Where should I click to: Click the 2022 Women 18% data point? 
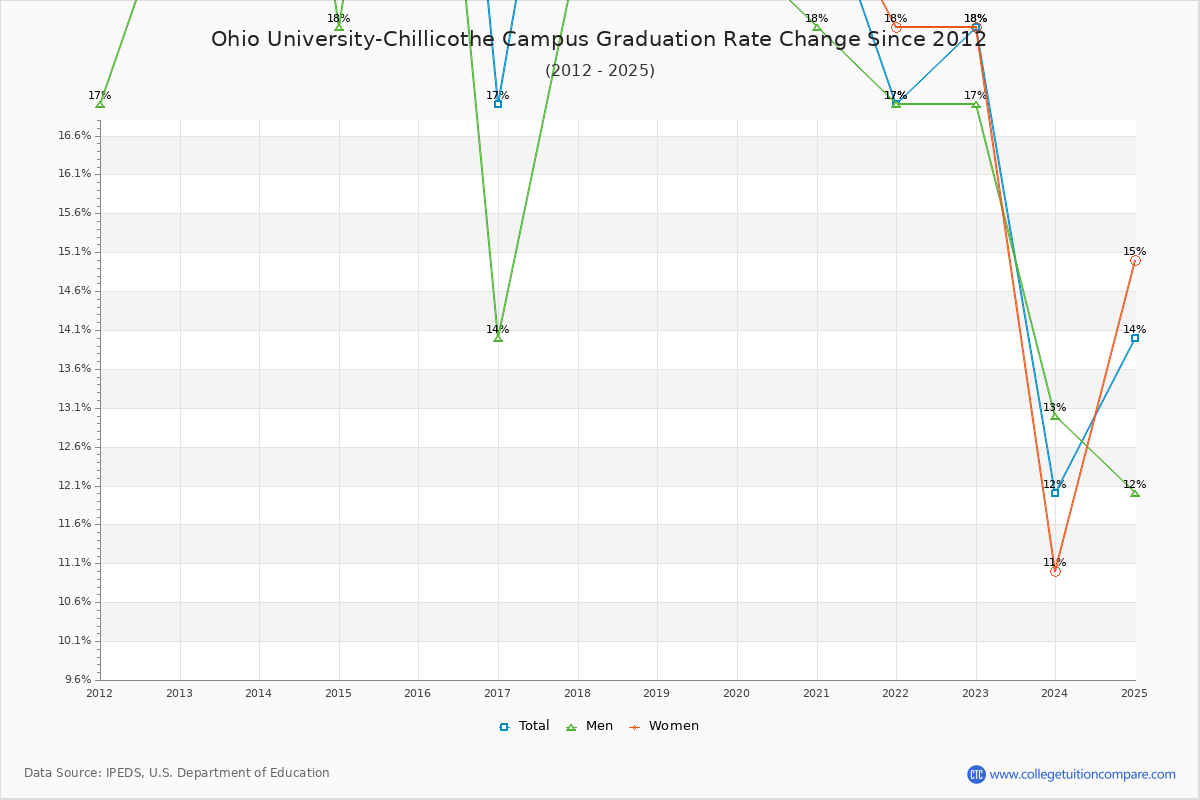point(896,27)
